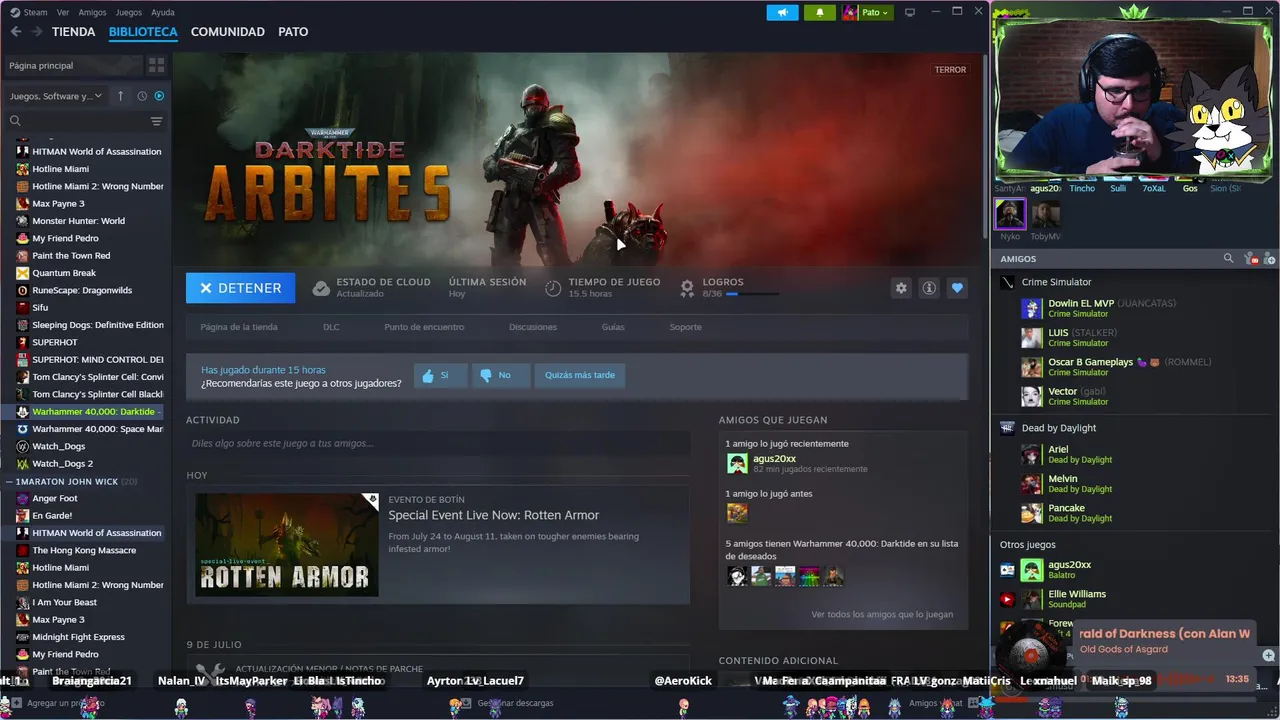
Task: Toggle the recent activity clock filter
Action: (x=142, y=96)
